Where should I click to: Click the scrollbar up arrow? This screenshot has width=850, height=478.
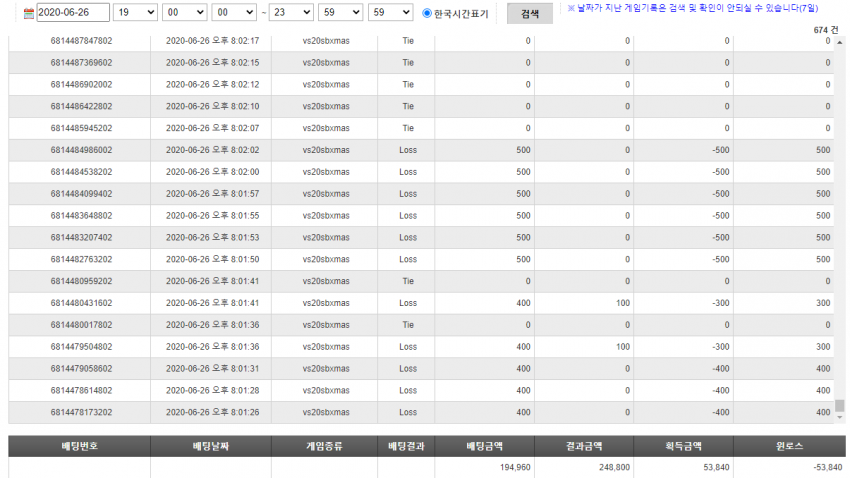coord(840,42)
